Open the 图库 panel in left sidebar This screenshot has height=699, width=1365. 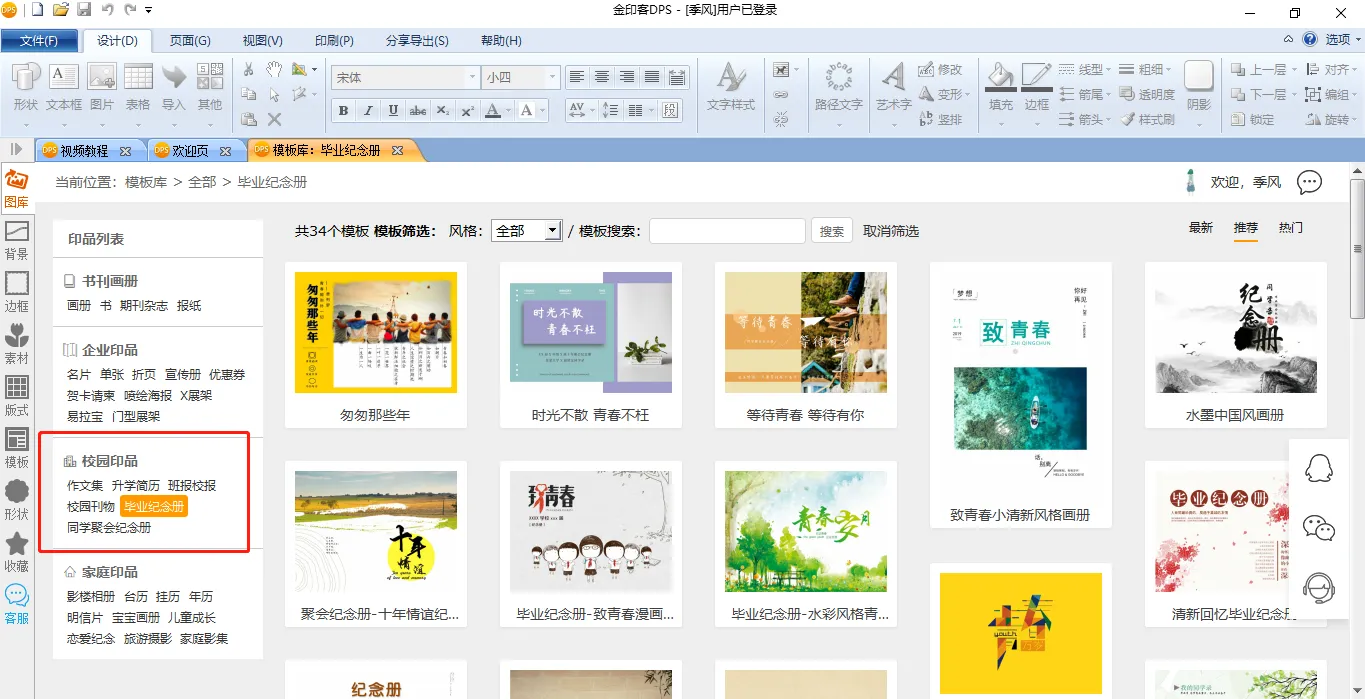[x=16, y=187]
